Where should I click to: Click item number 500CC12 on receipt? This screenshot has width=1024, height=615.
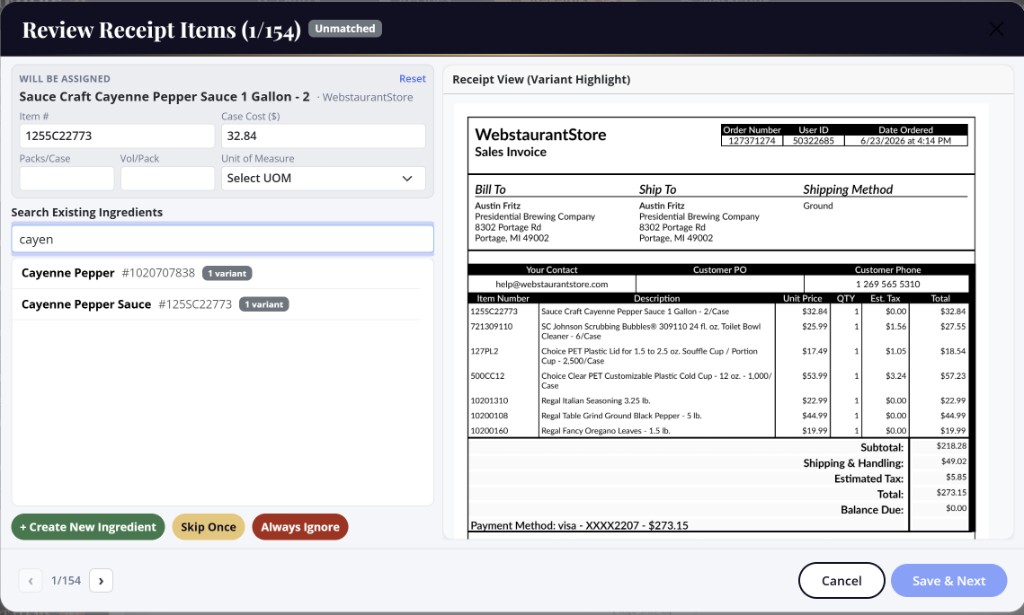[x=487, y=376]
